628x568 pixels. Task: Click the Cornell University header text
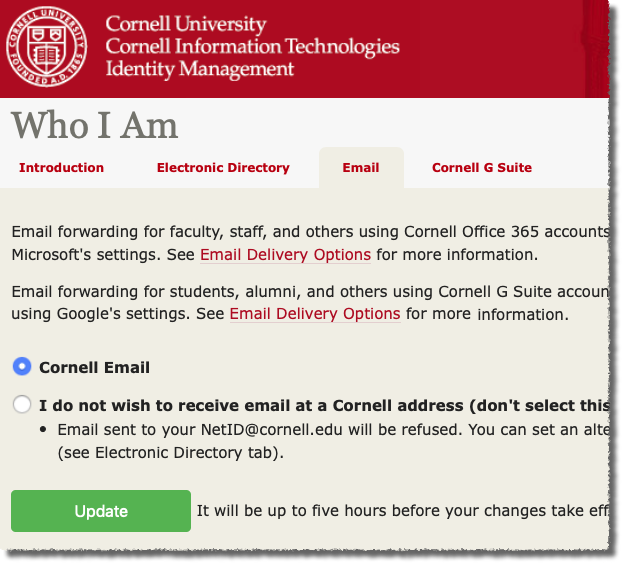coord(186,24)
